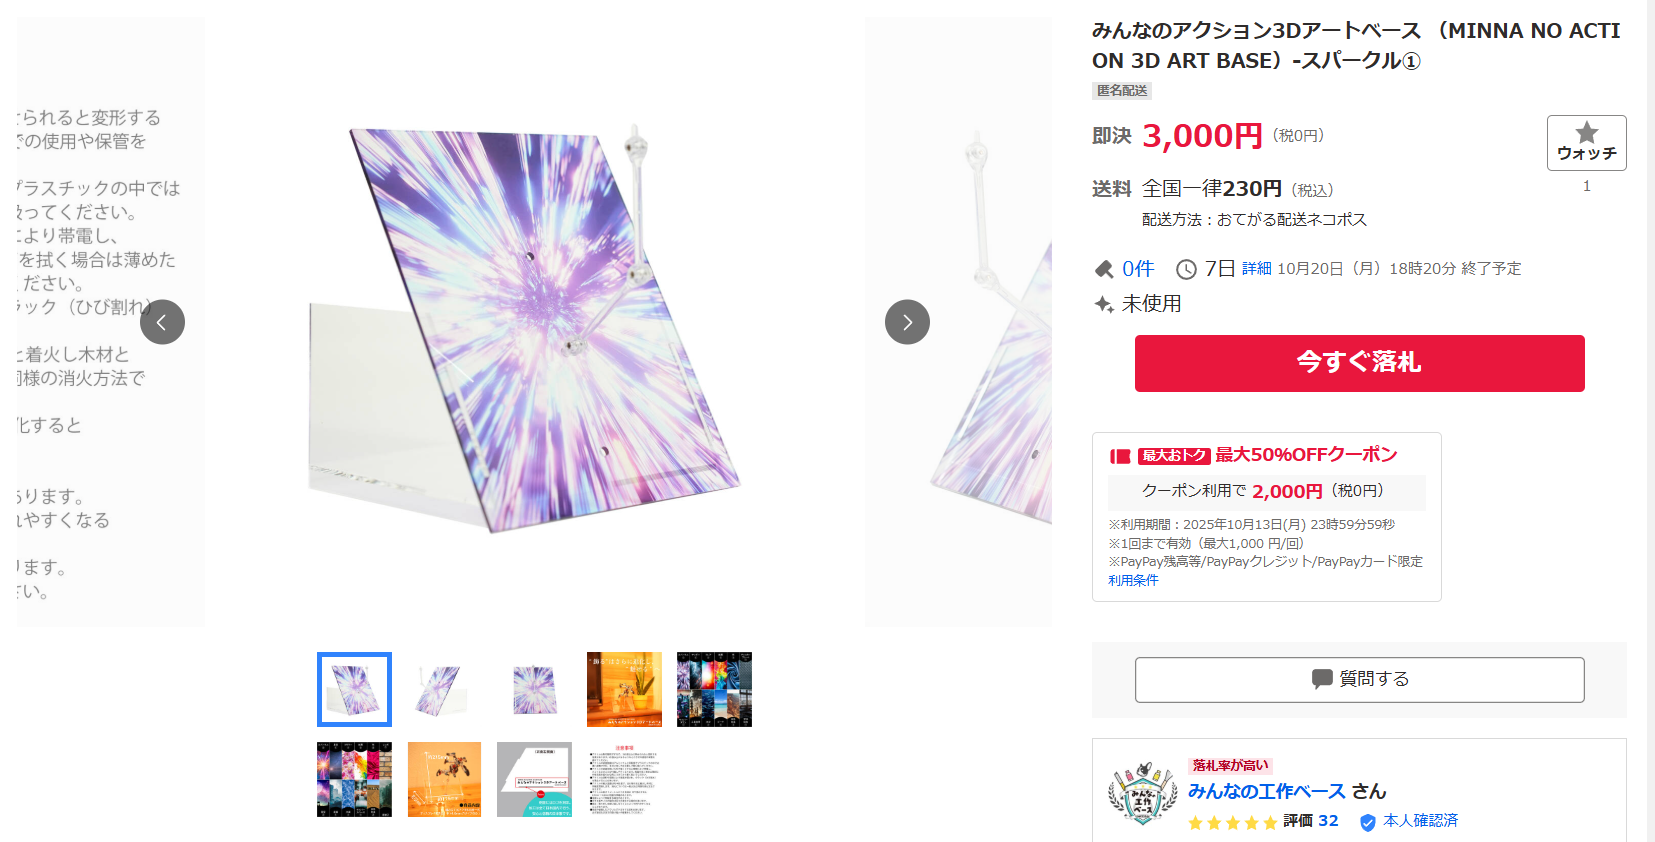This screenshot has height=842, width=1655.
Task: Click the clock icon beside 7日
Action: (x=1186, y=269)
